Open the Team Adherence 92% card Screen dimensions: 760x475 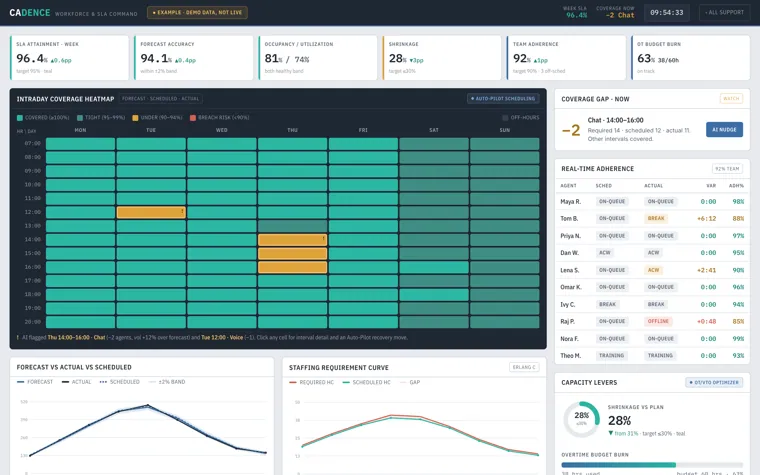point(566,57)
